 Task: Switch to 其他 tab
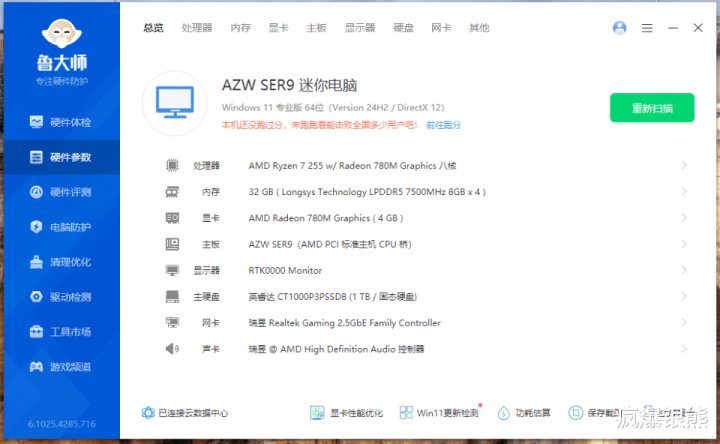(479, 28)
